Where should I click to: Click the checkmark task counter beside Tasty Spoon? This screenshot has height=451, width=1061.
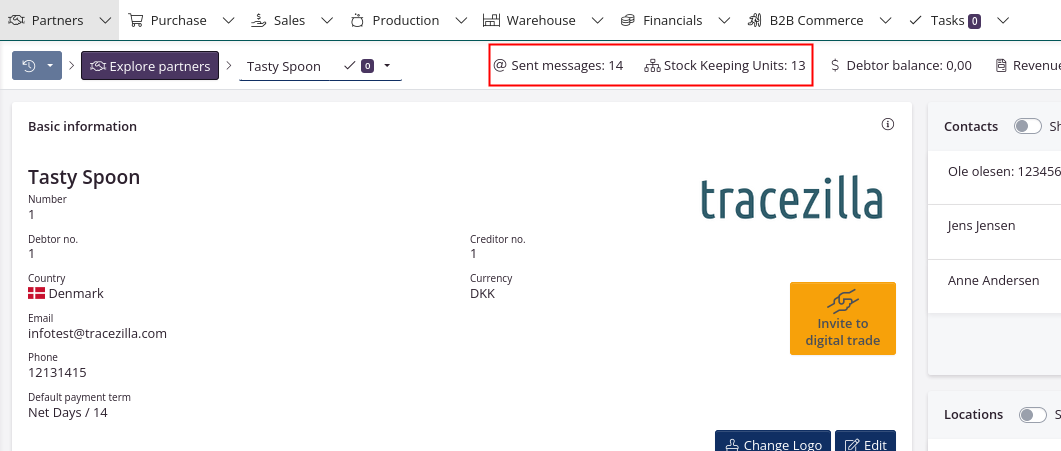[359, 66]
